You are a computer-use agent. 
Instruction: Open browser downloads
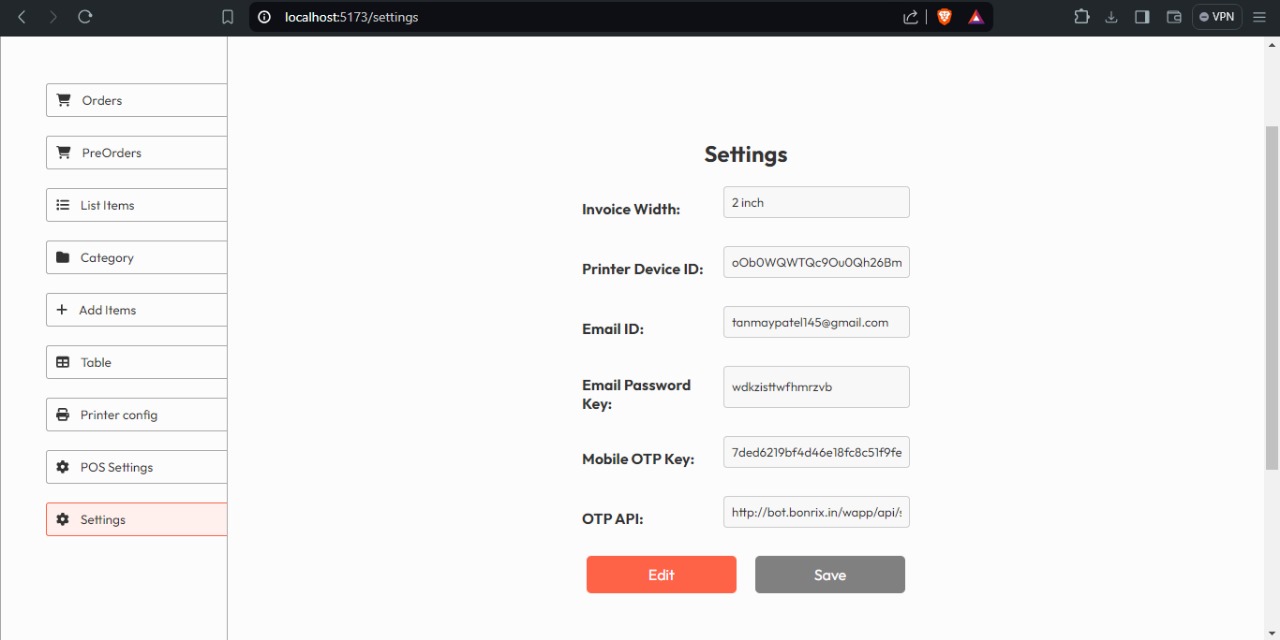(1111, 17)
